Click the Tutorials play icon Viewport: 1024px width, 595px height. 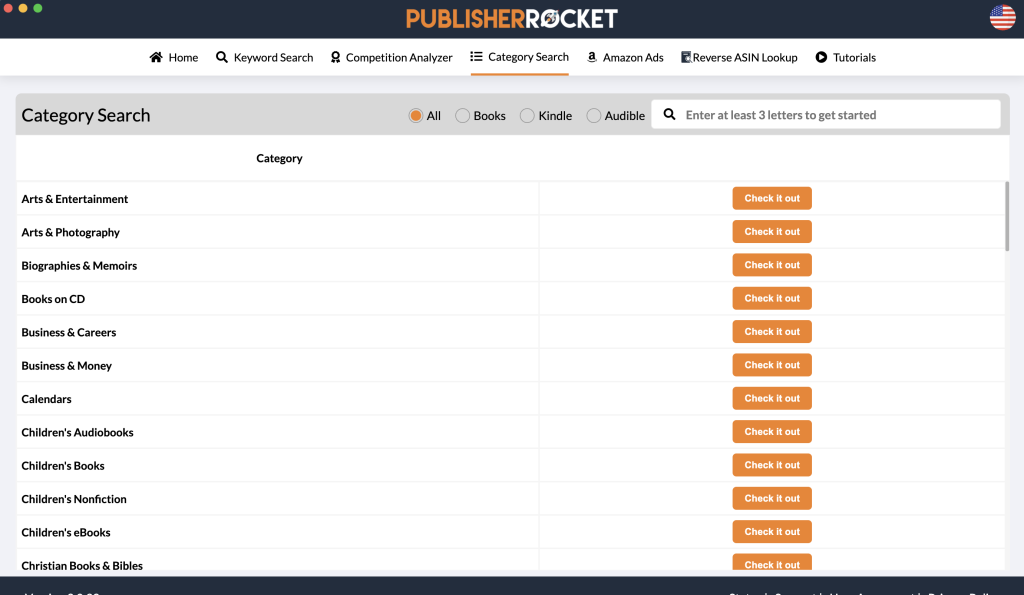click(821, 58)
